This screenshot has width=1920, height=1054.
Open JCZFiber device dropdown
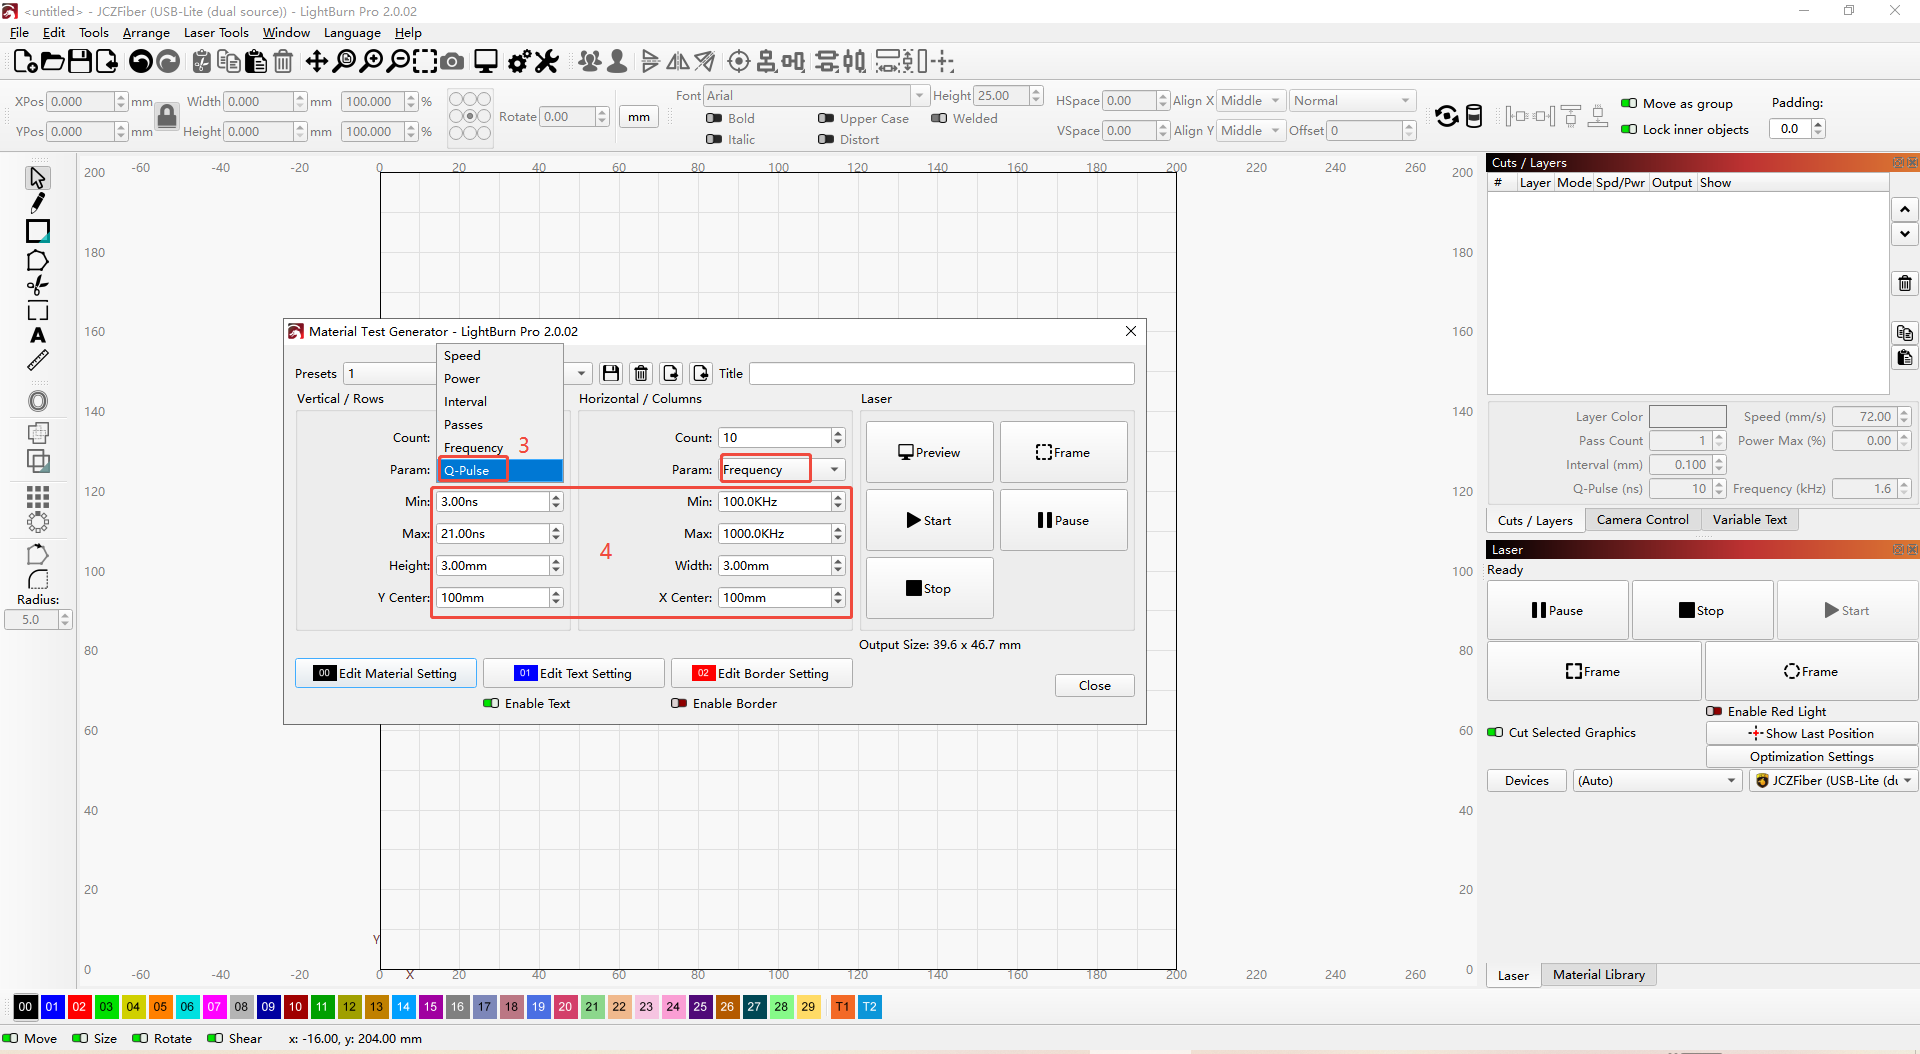pos(1833,781)
